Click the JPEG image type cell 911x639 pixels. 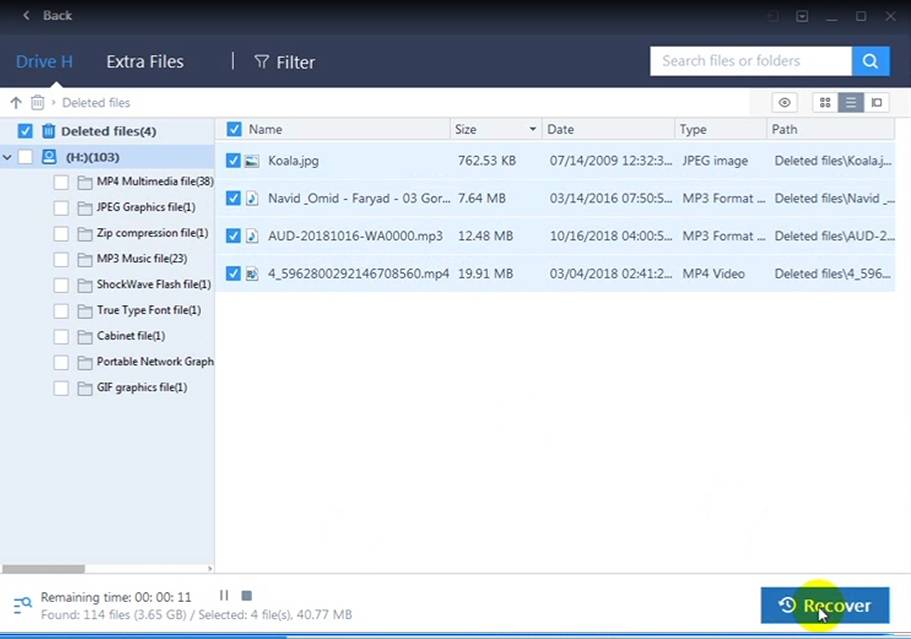[715, 161]
